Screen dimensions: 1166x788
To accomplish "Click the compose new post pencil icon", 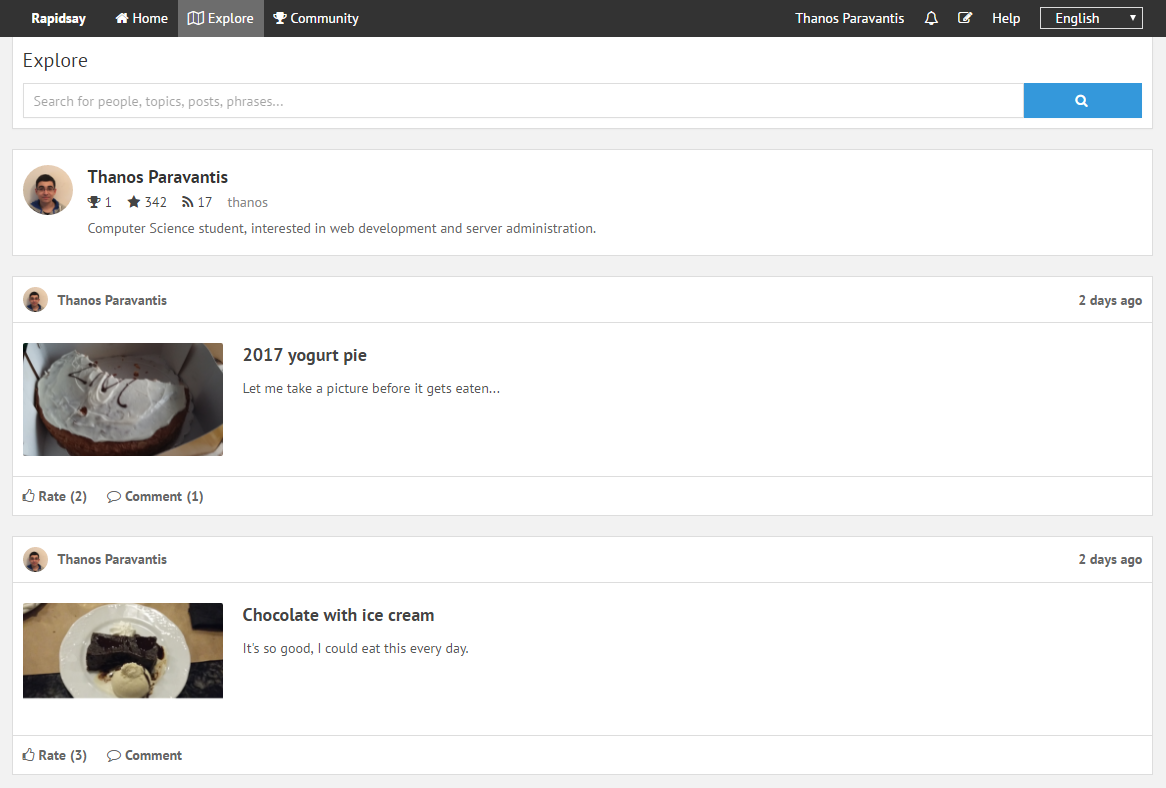I will click(x=964, y=19).
